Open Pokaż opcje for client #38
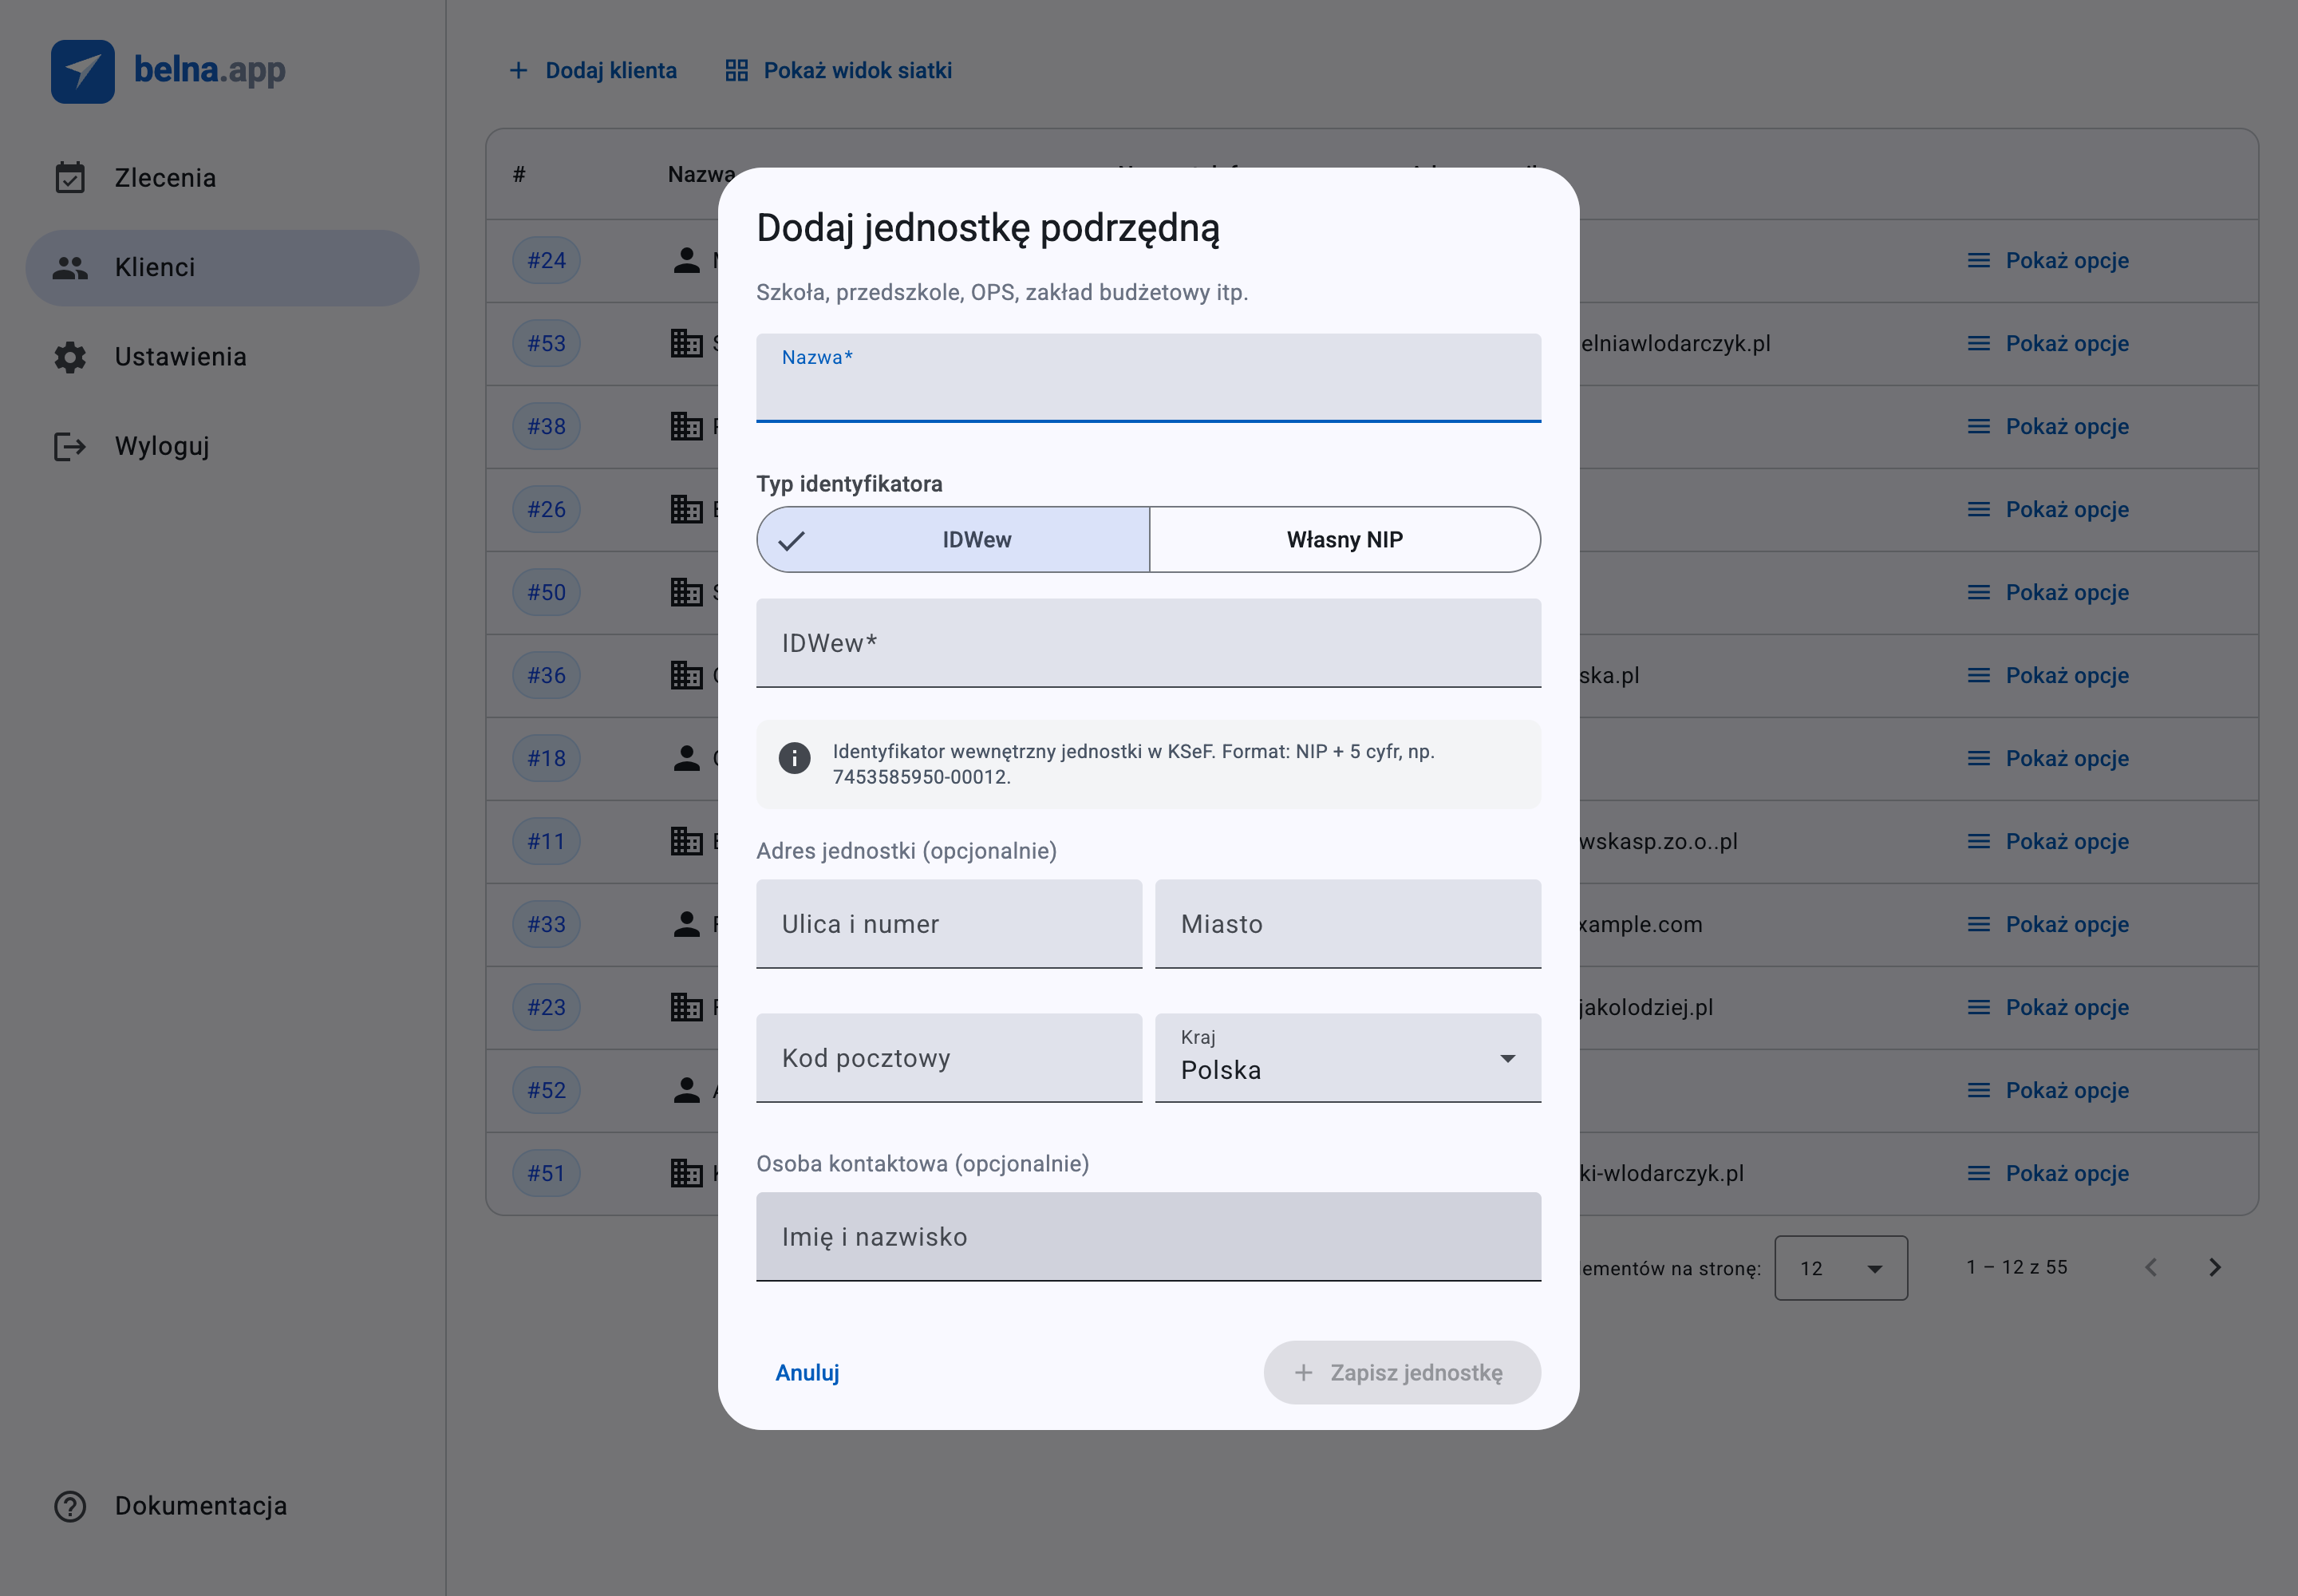 click(2048, 427)
